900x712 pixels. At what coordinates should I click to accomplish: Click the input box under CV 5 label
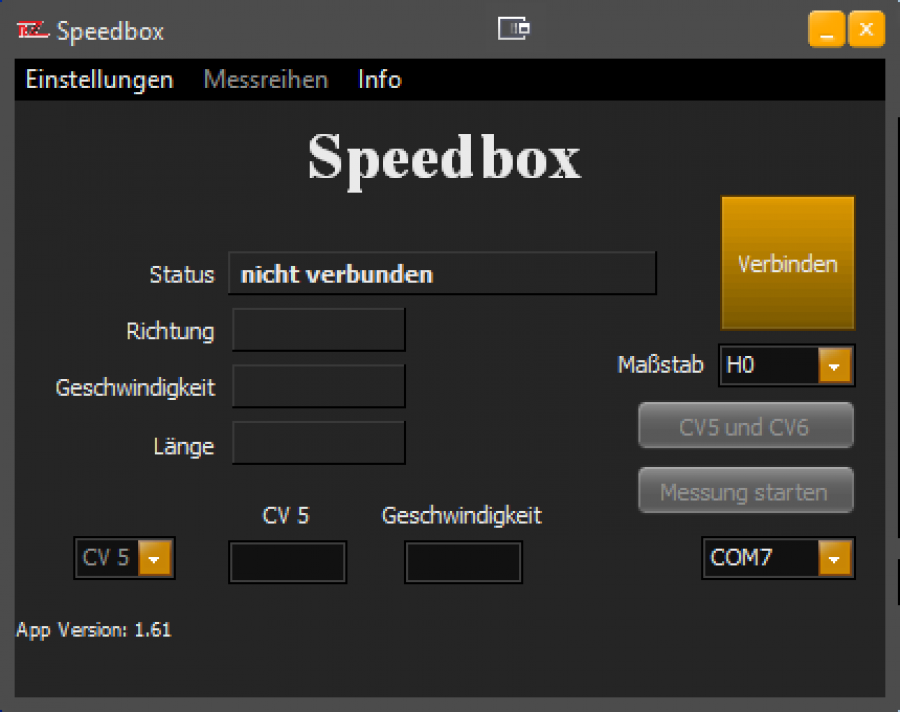[288, 562]
